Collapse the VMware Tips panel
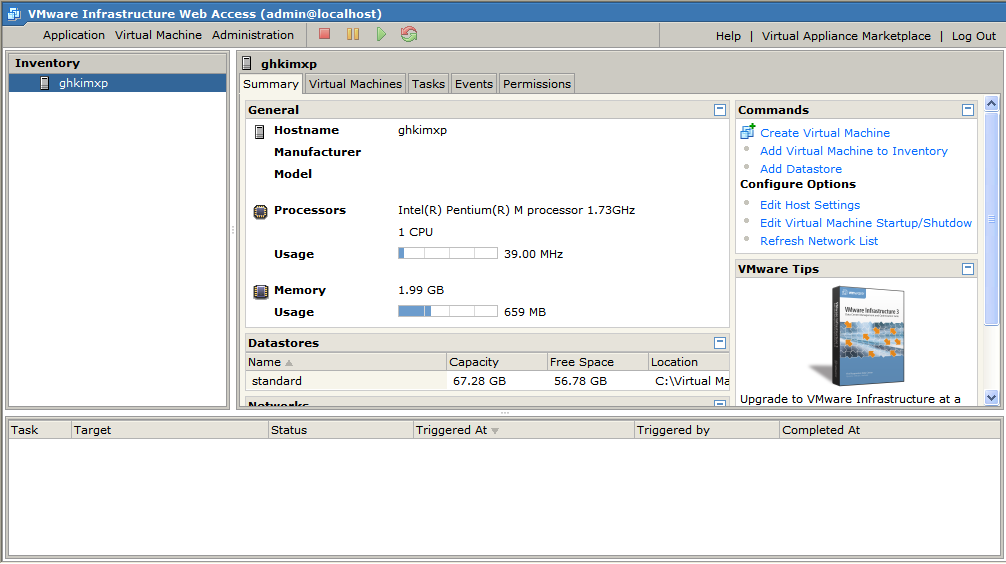Image resolution: width=1006 pixels, height=564 pixels. pos(968,269)
